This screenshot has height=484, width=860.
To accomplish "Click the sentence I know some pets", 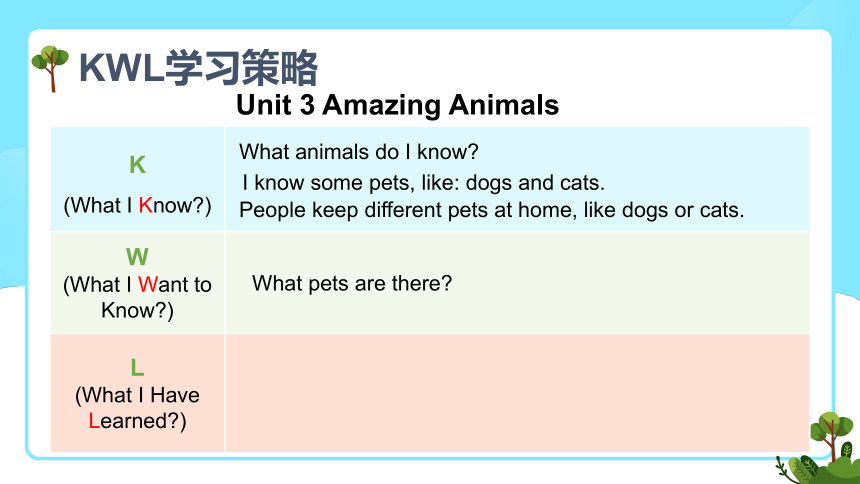I will 423,183.
